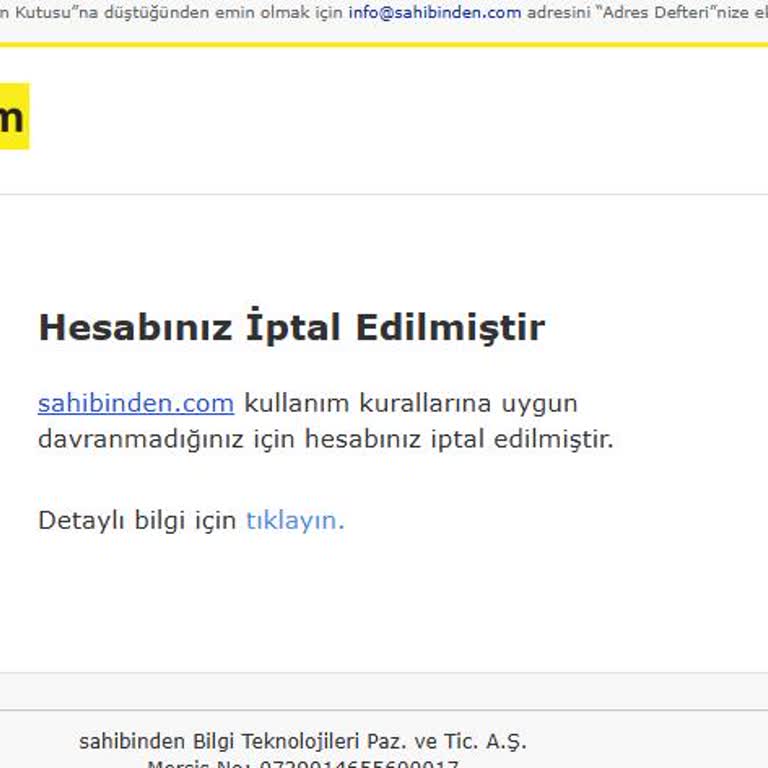Click the line 'davranmadığınız için hesabınız iptal edilmiştir.'

326,439
